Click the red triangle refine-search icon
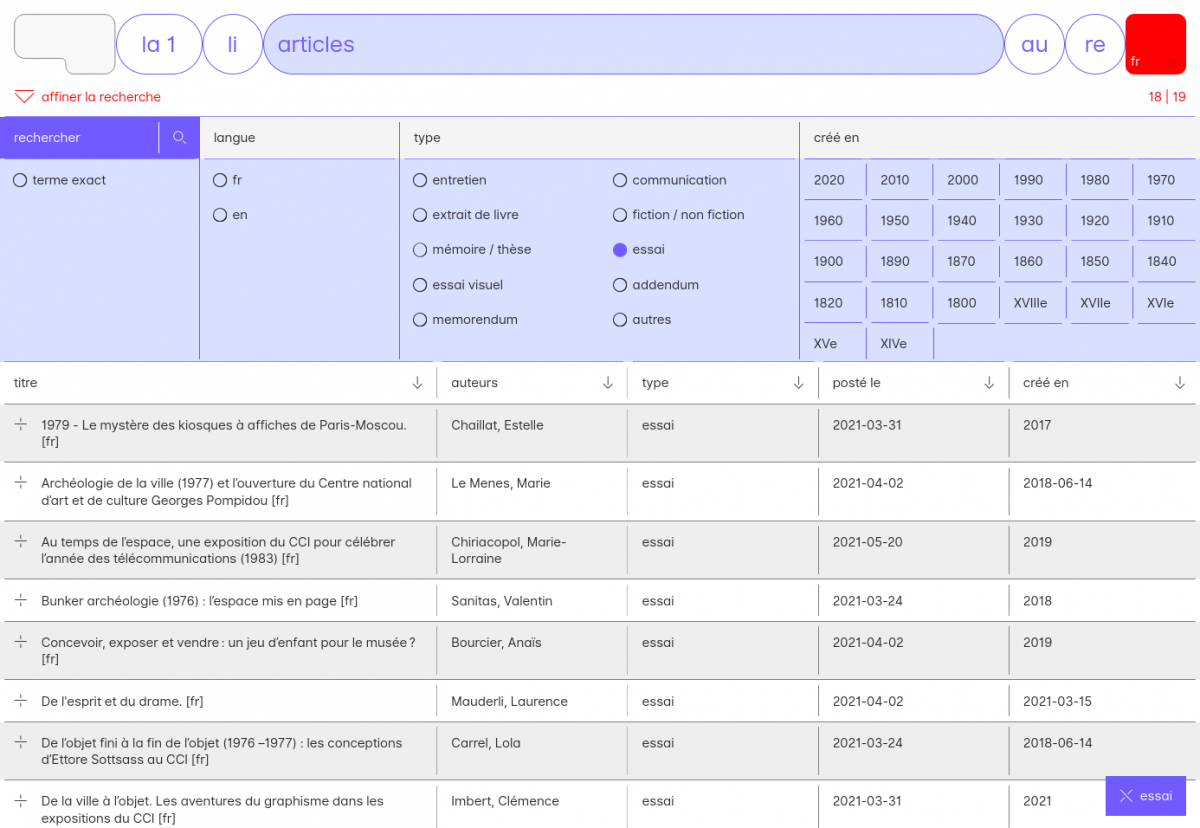 tap(24, 97)
